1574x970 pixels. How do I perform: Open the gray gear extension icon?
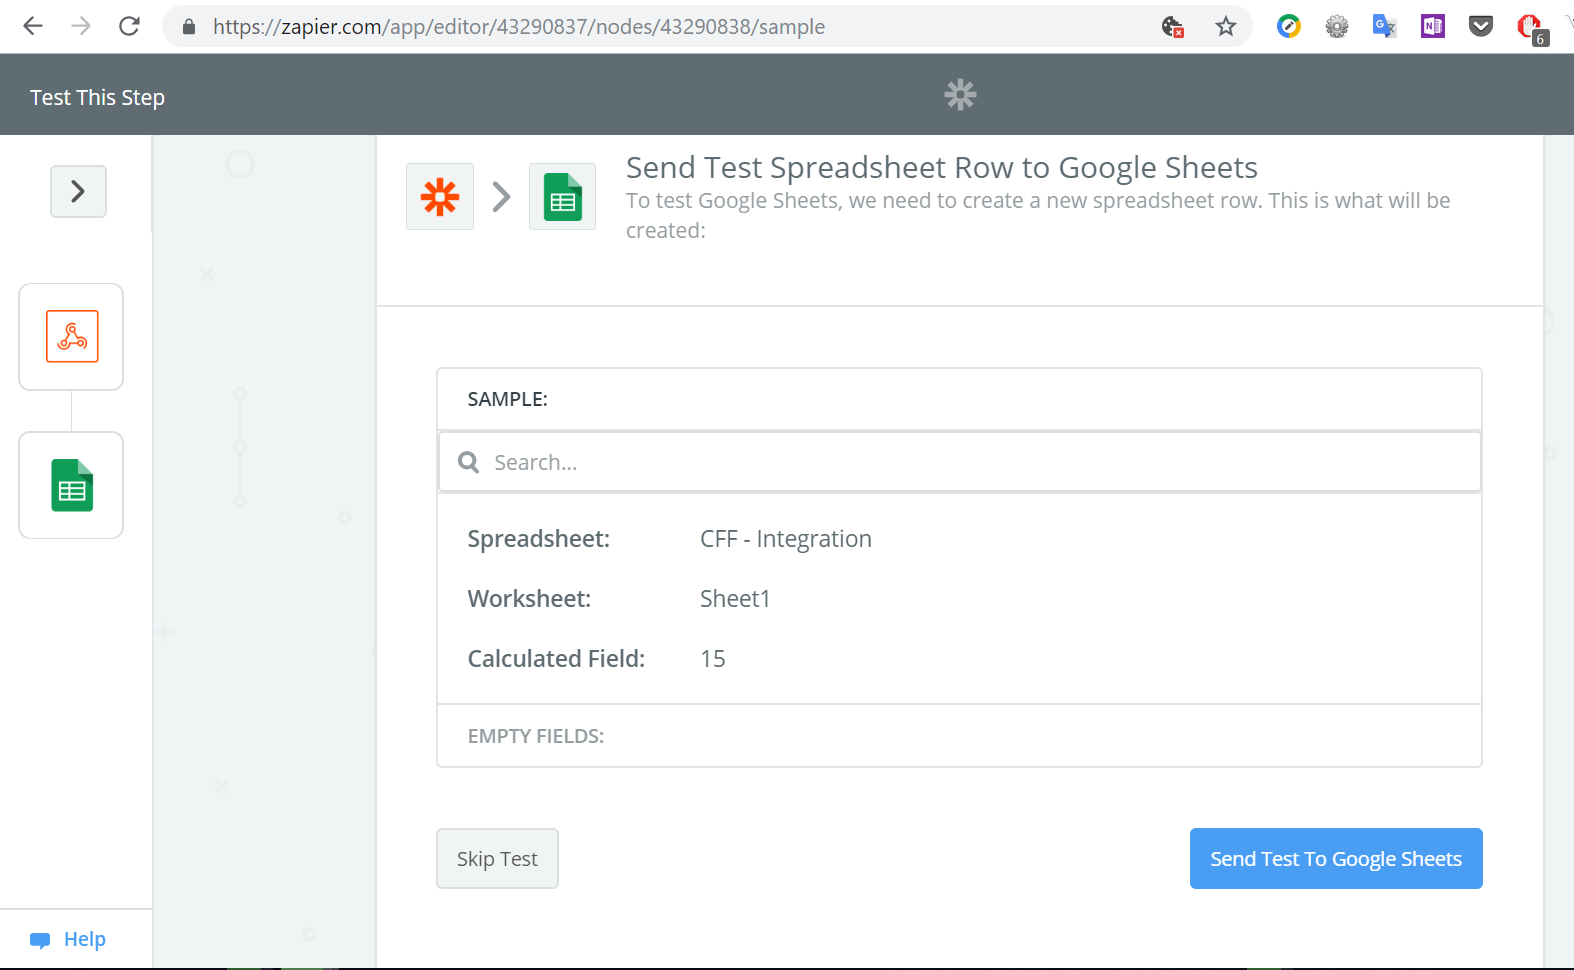coord(1337,27)
